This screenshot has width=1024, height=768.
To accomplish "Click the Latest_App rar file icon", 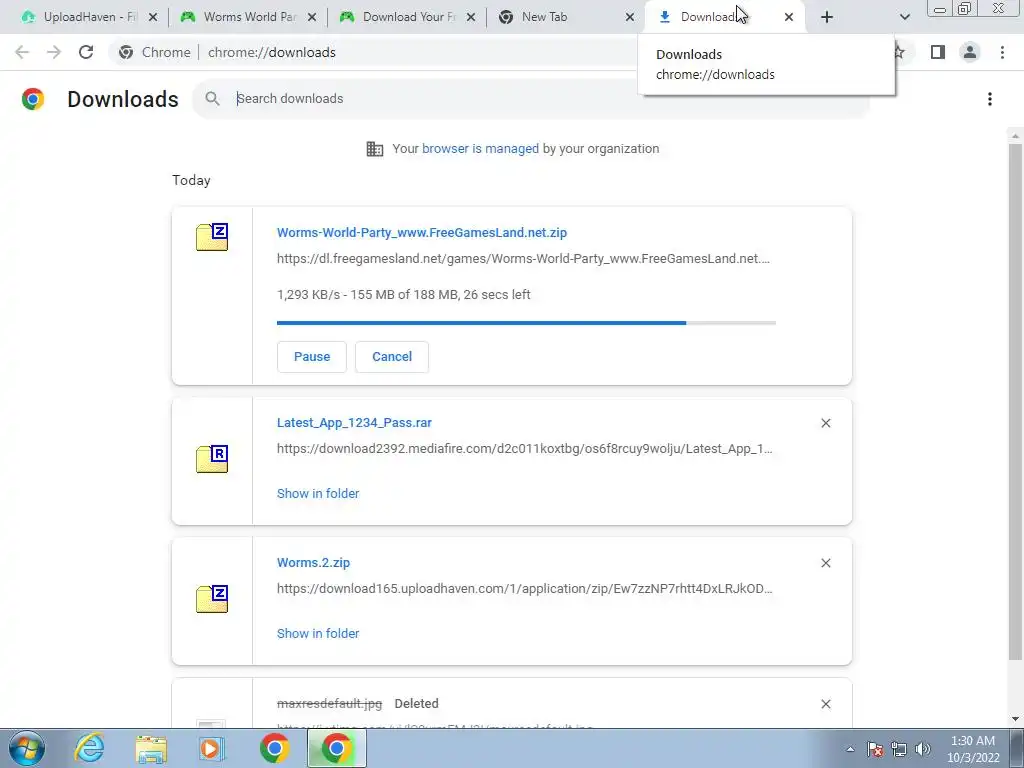I will (212, 458).
